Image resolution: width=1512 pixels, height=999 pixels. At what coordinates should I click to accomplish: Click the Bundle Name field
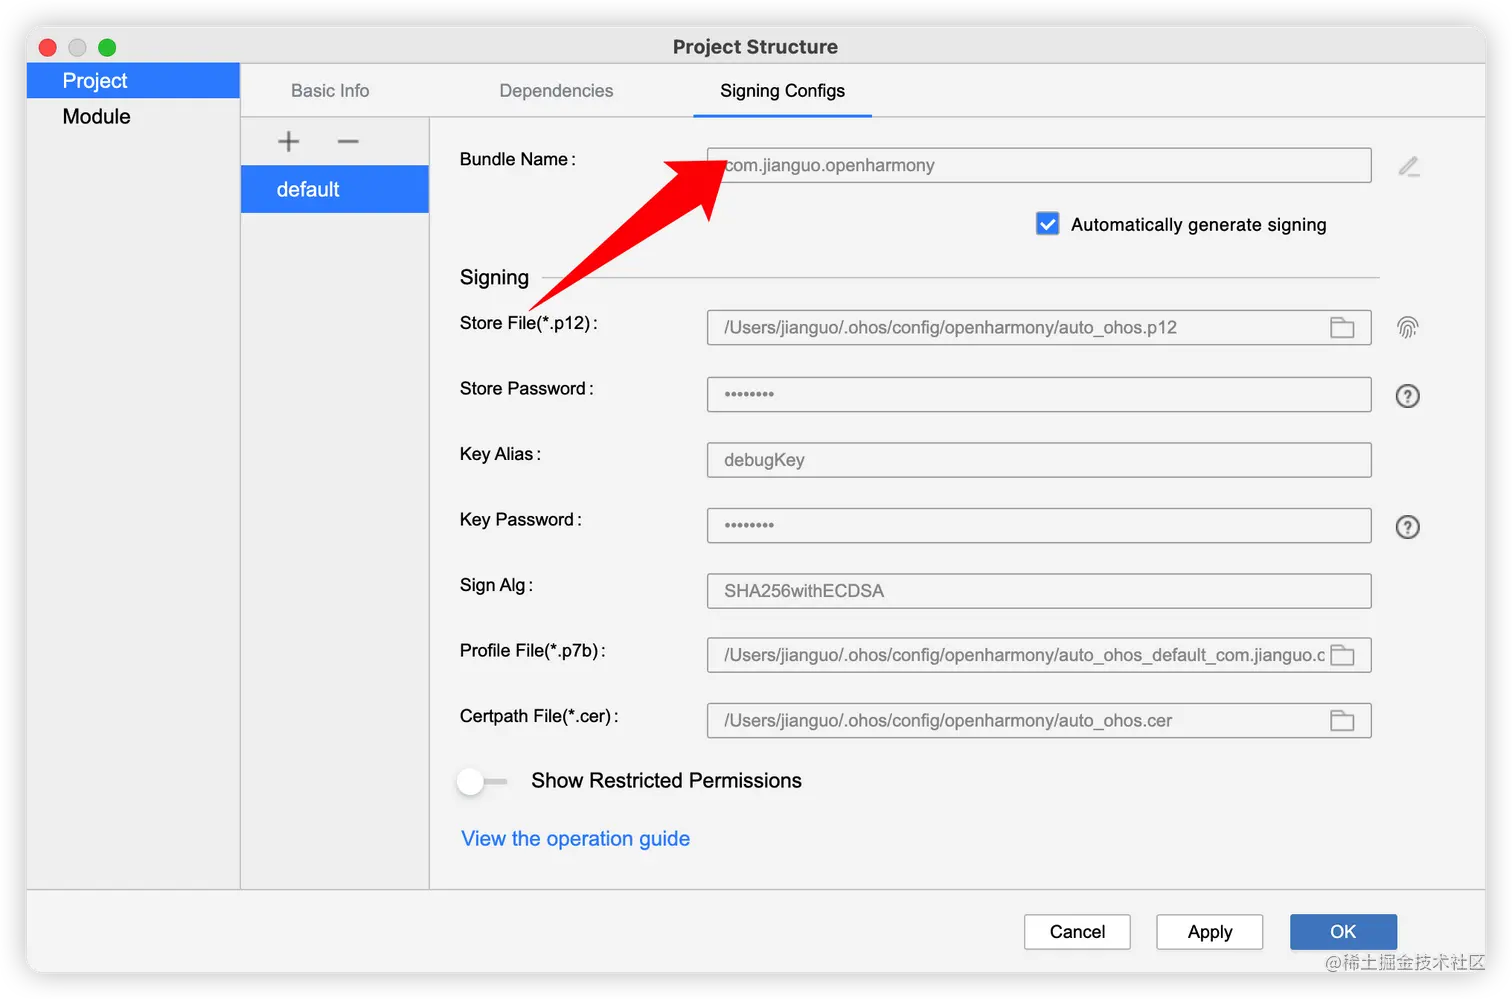click(1039, 166)
